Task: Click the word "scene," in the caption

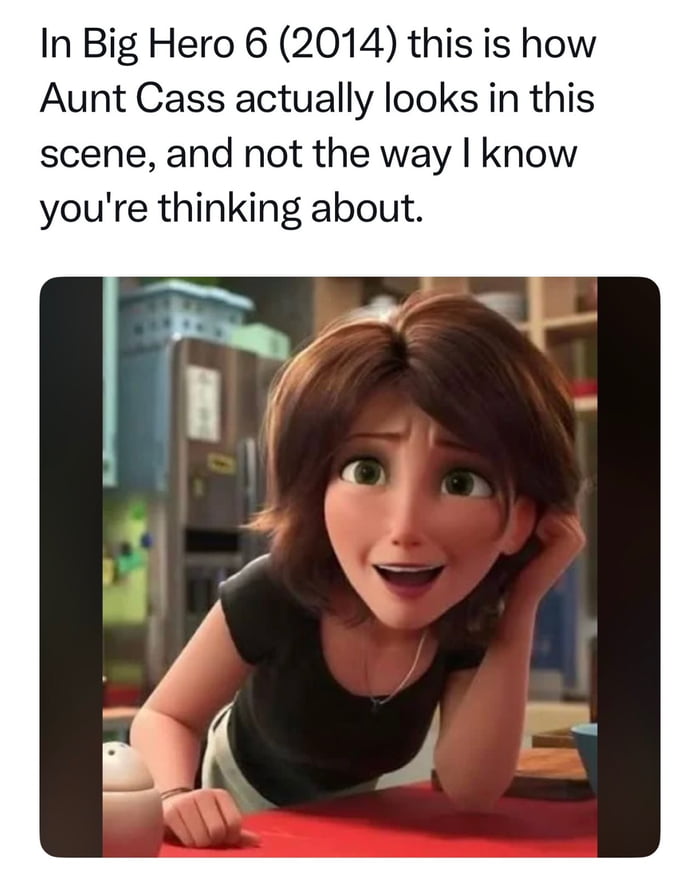Action: point(99,156)
